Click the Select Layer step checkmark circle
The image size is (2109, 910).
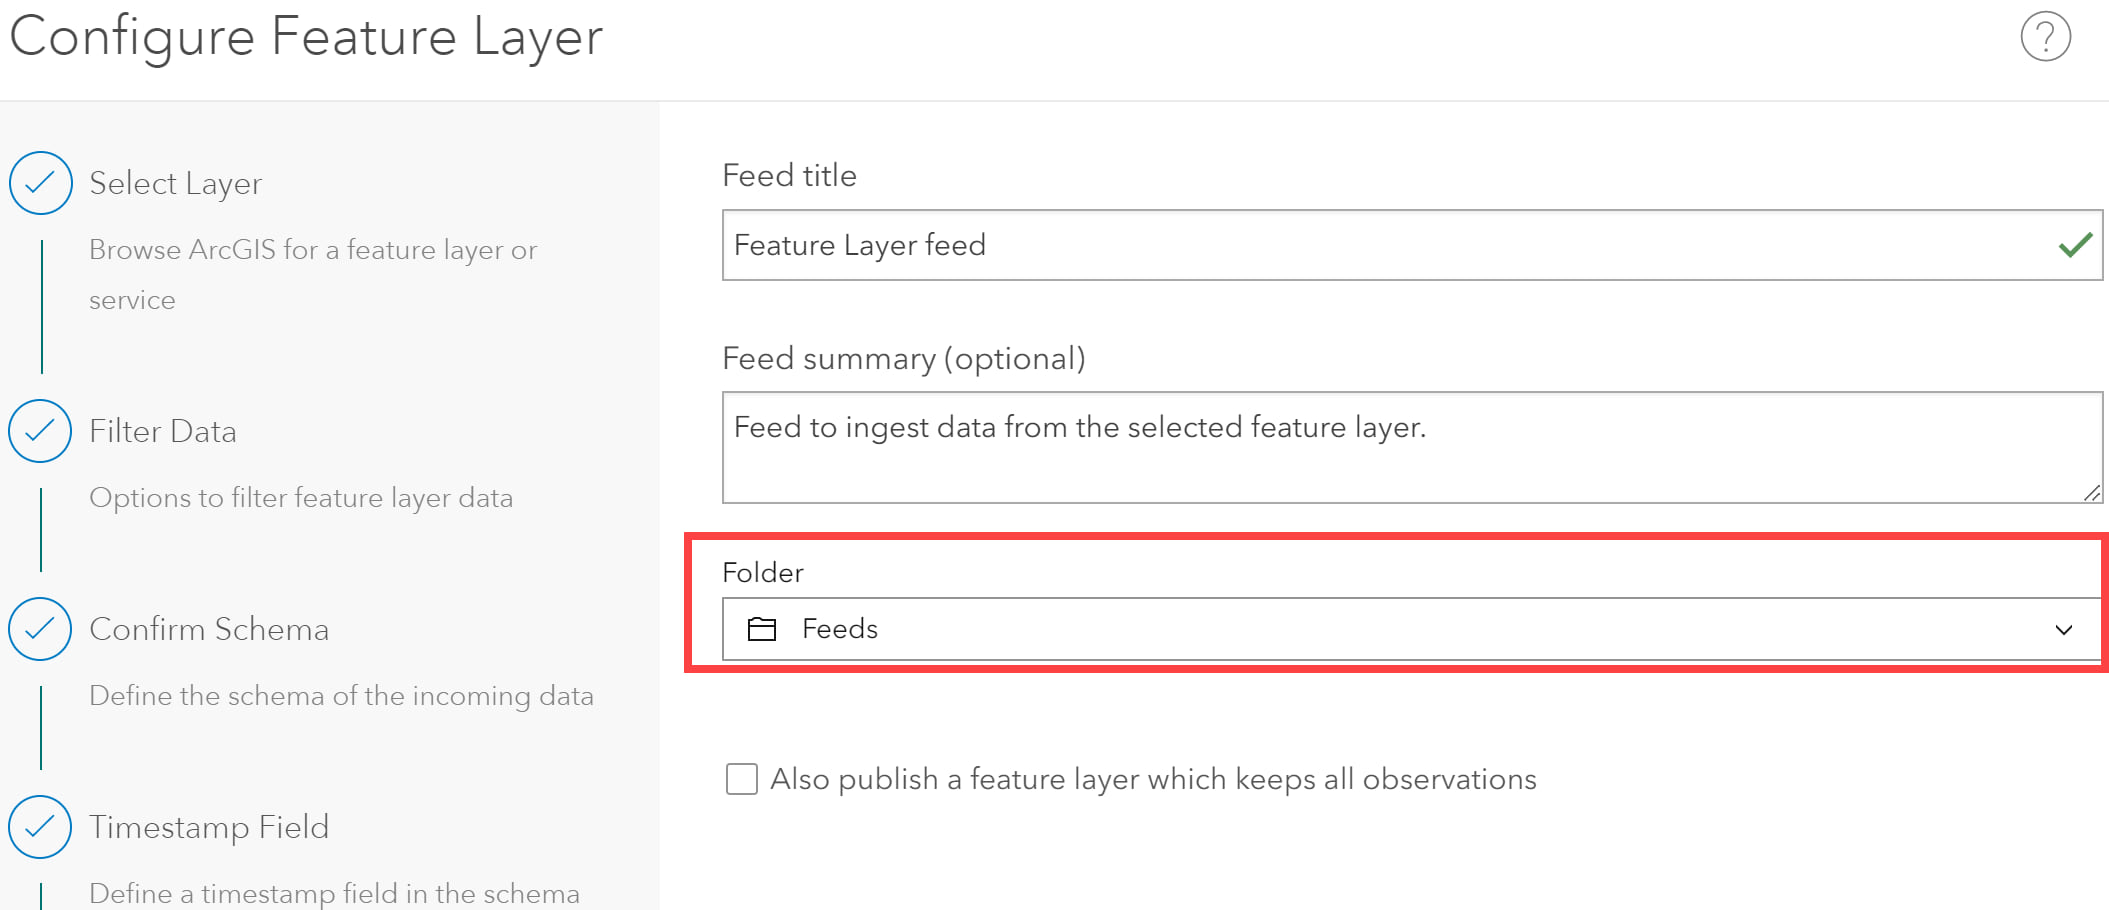point(40,183)
